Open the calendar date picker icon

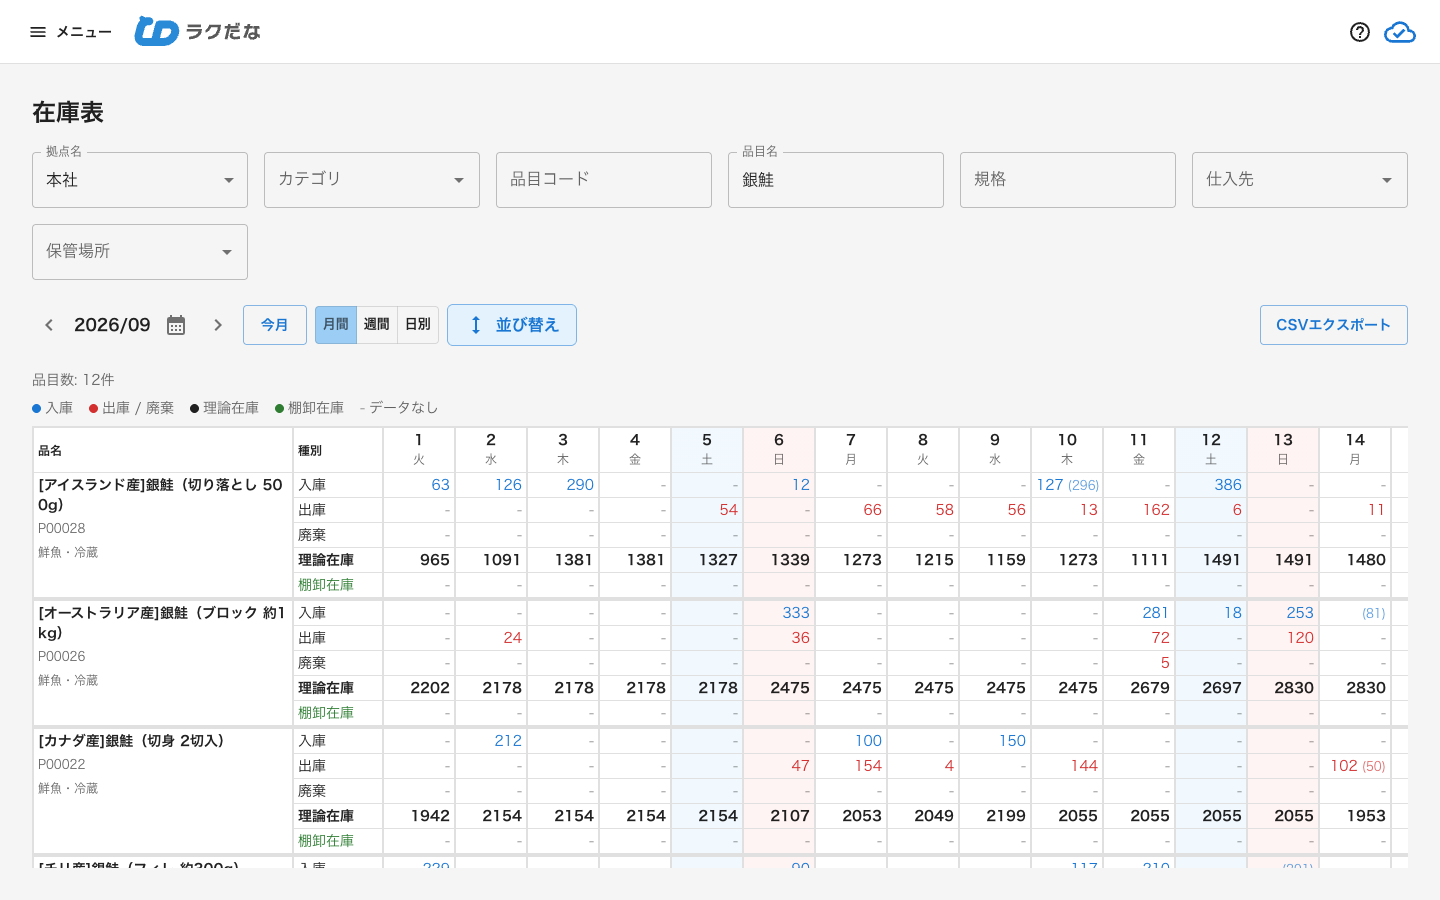coord(176,325)
